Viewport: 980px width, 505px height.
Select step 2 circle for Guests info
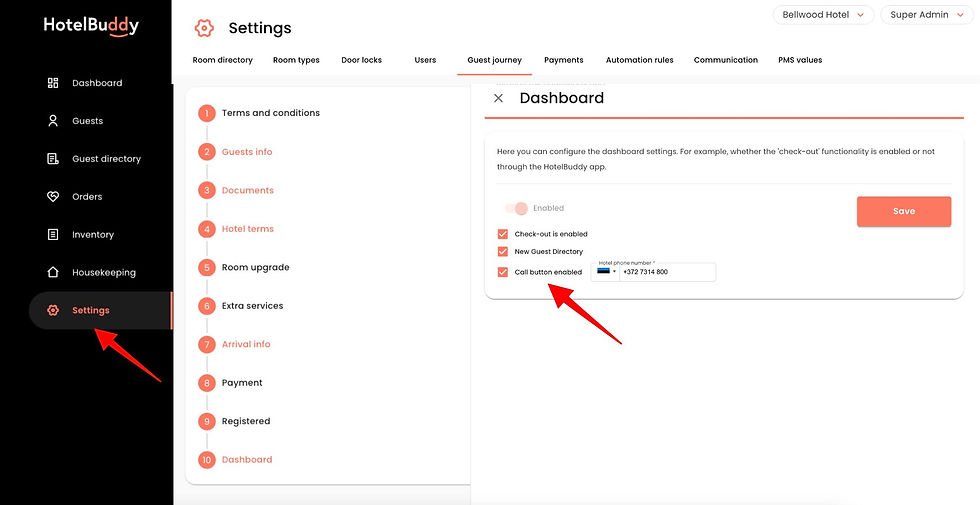coord(207,152)
